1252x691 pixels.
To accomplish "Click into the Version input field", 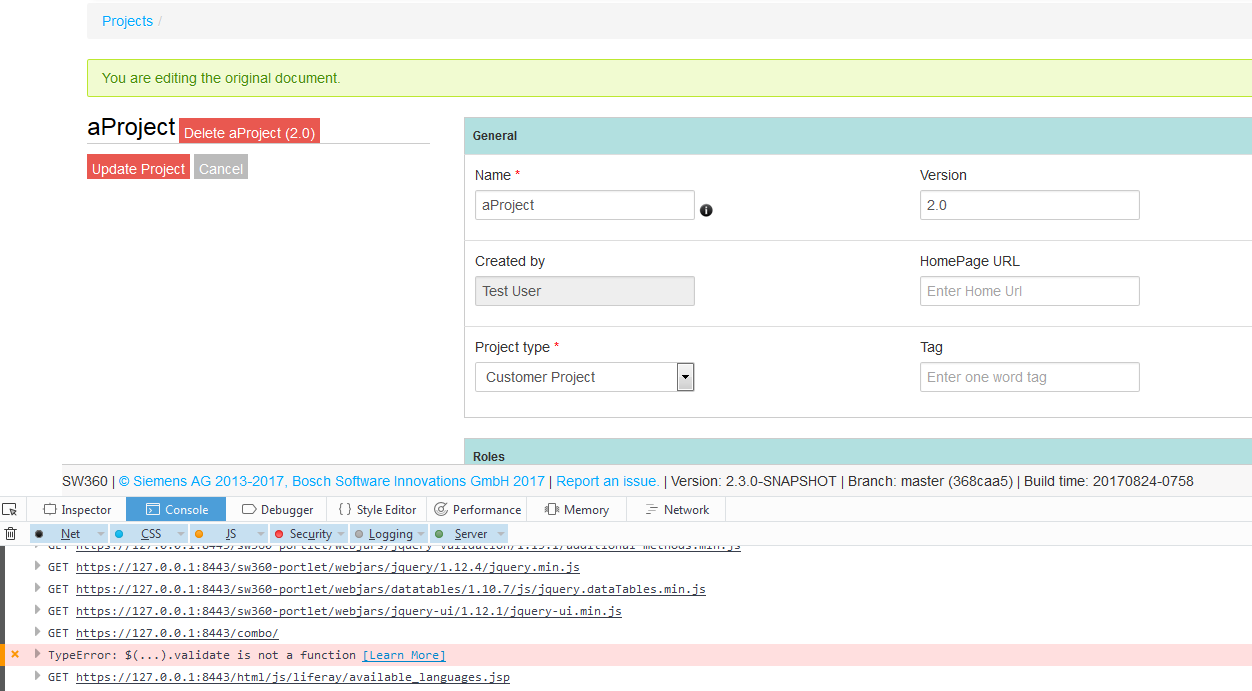I will pos(1030,205).
